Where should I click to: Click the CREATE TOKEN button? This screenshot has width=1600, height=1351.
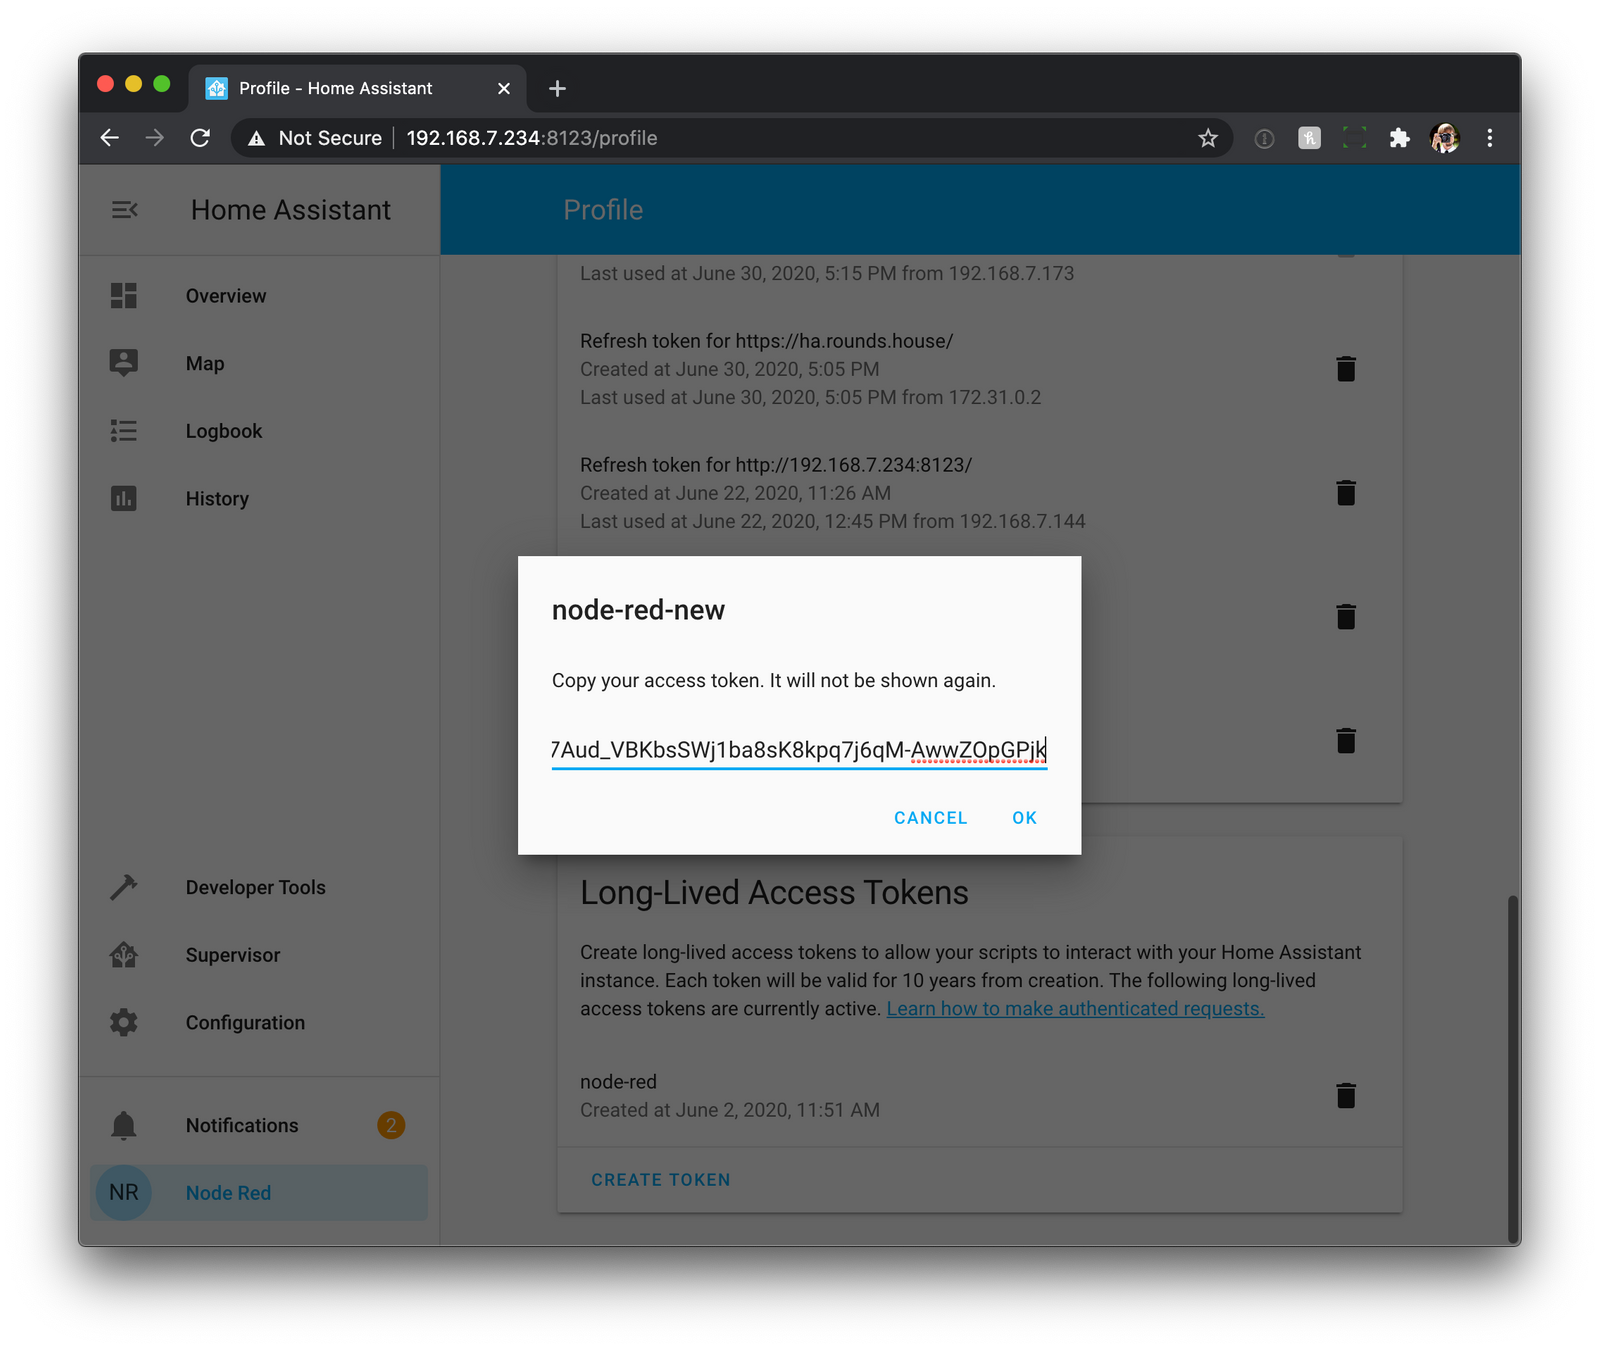tap(660, 1179)
